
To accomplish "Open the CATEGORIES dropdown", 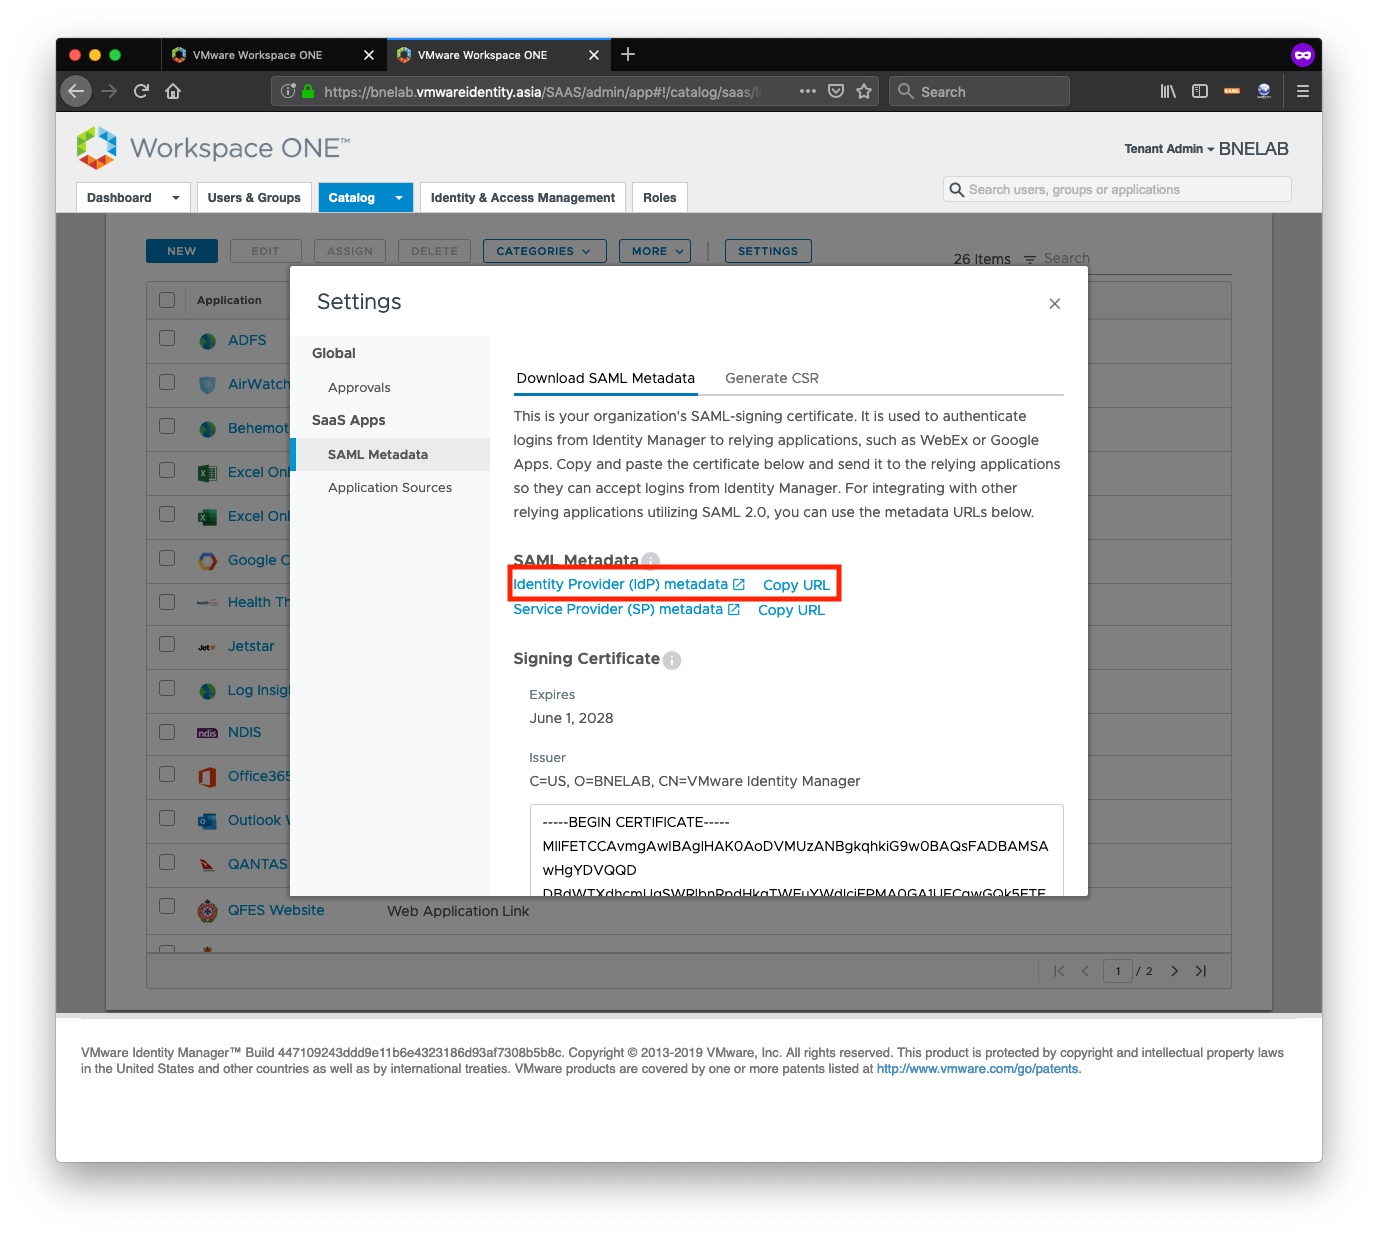I will (544, 251).
